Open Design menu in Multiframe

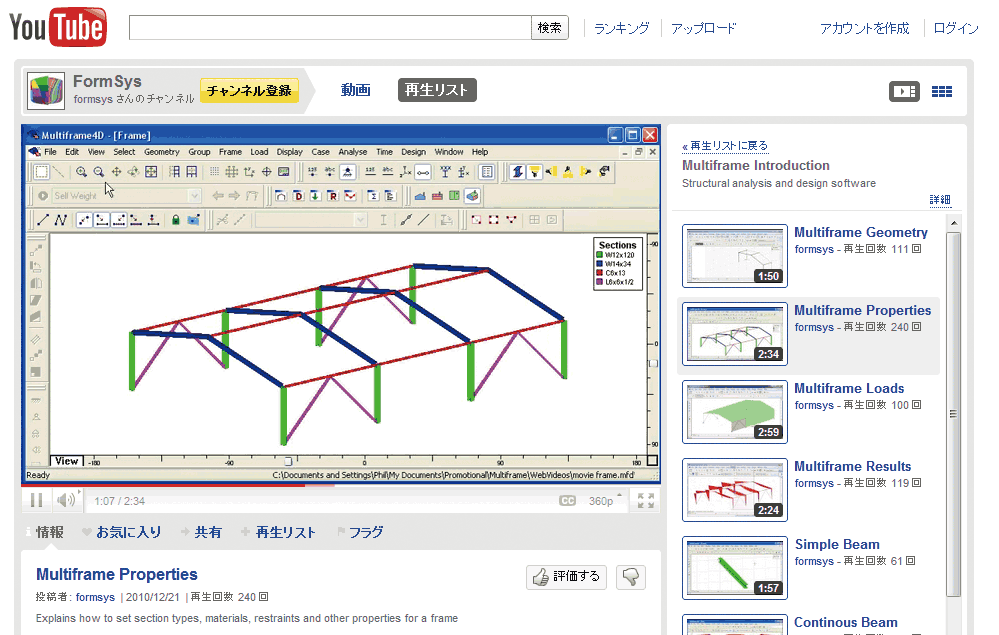[x=413, y=152]
